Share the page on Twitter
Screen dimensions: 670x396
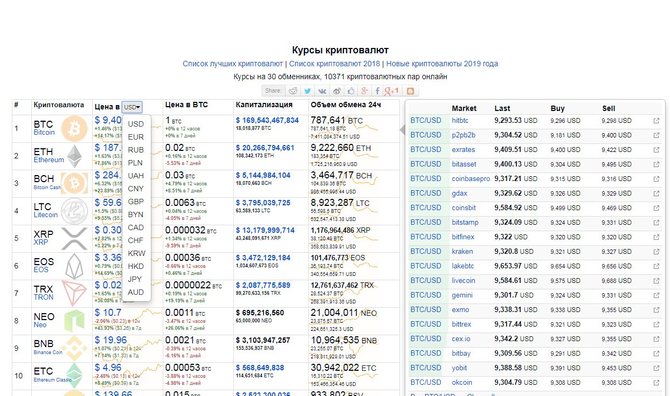(x=307, y=91)
